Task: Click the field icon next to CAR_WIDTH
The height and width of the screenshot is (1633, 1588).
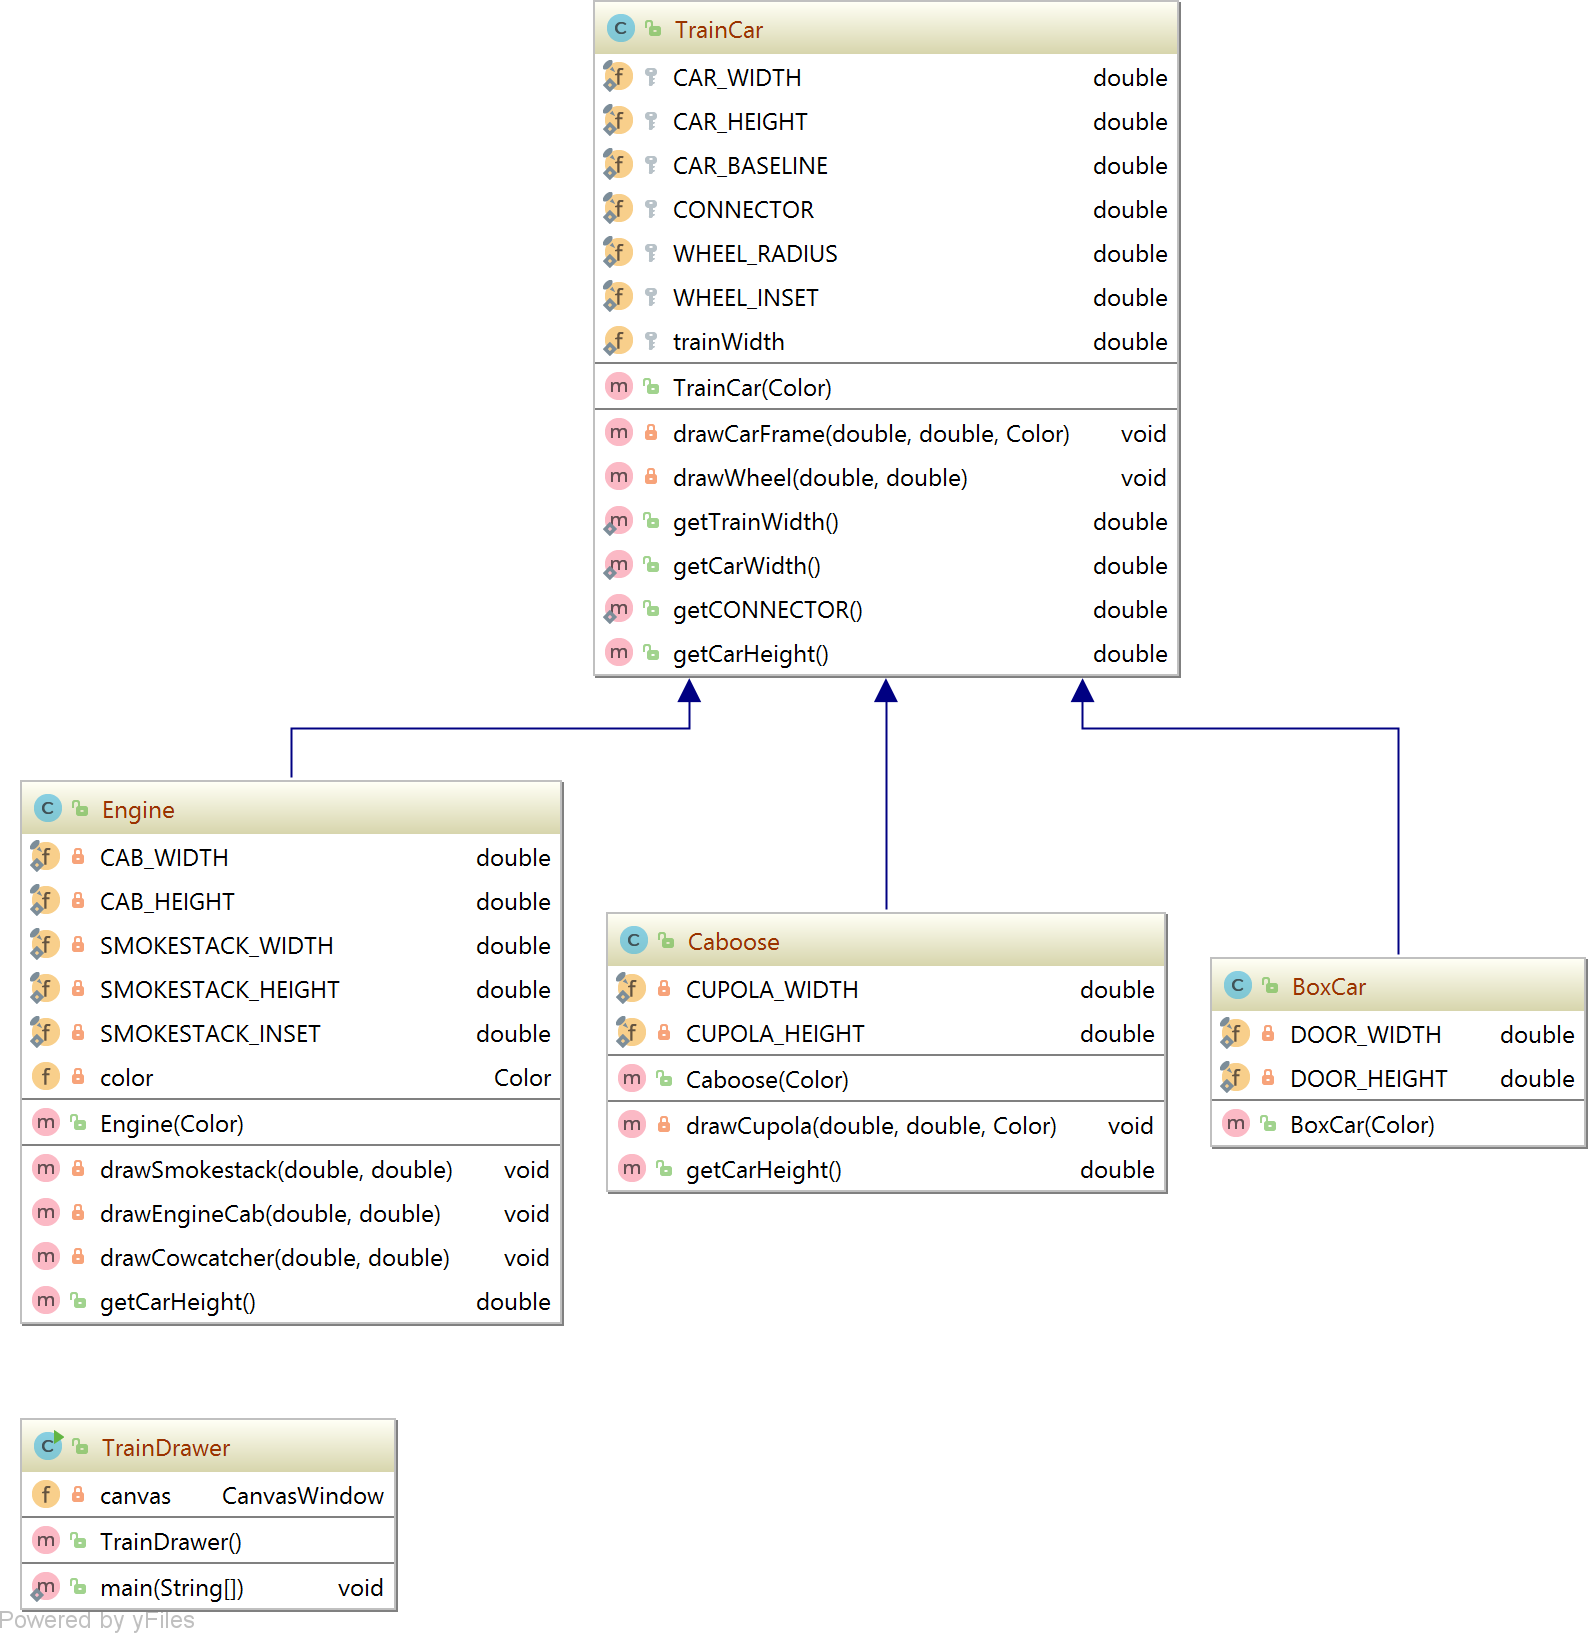Action: [x=618, y=77]
